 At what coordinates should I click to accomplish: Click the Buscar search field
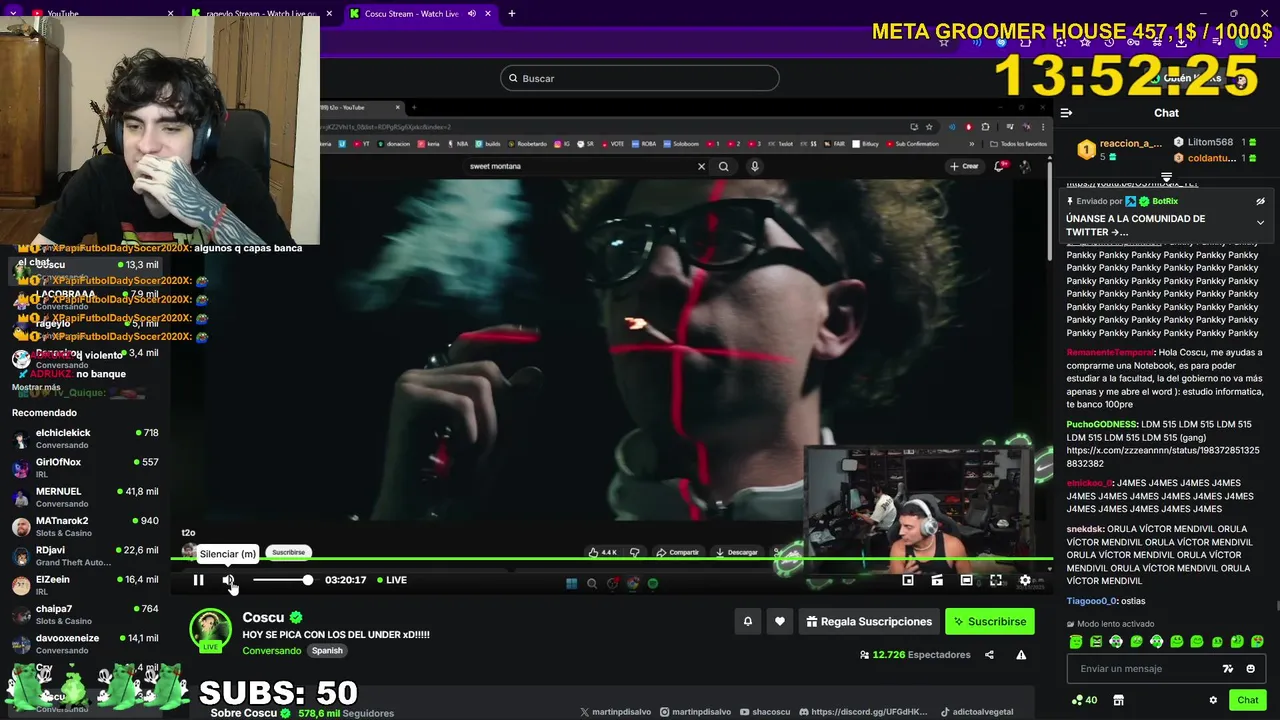[639, 78]
